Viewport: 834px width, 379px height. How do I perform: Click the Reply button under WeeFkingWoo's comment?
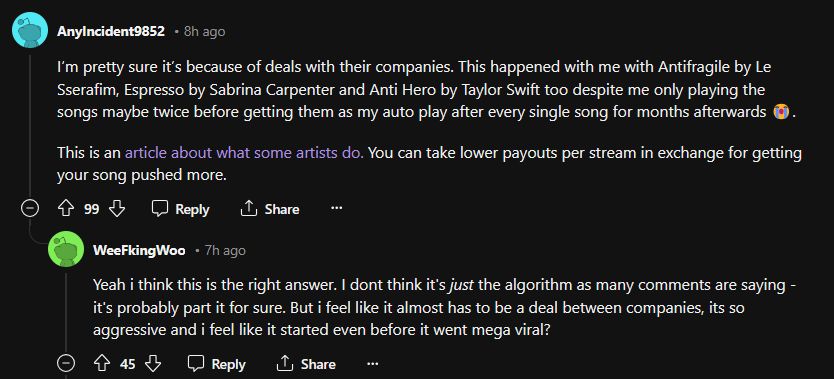[x=216, y=364]
